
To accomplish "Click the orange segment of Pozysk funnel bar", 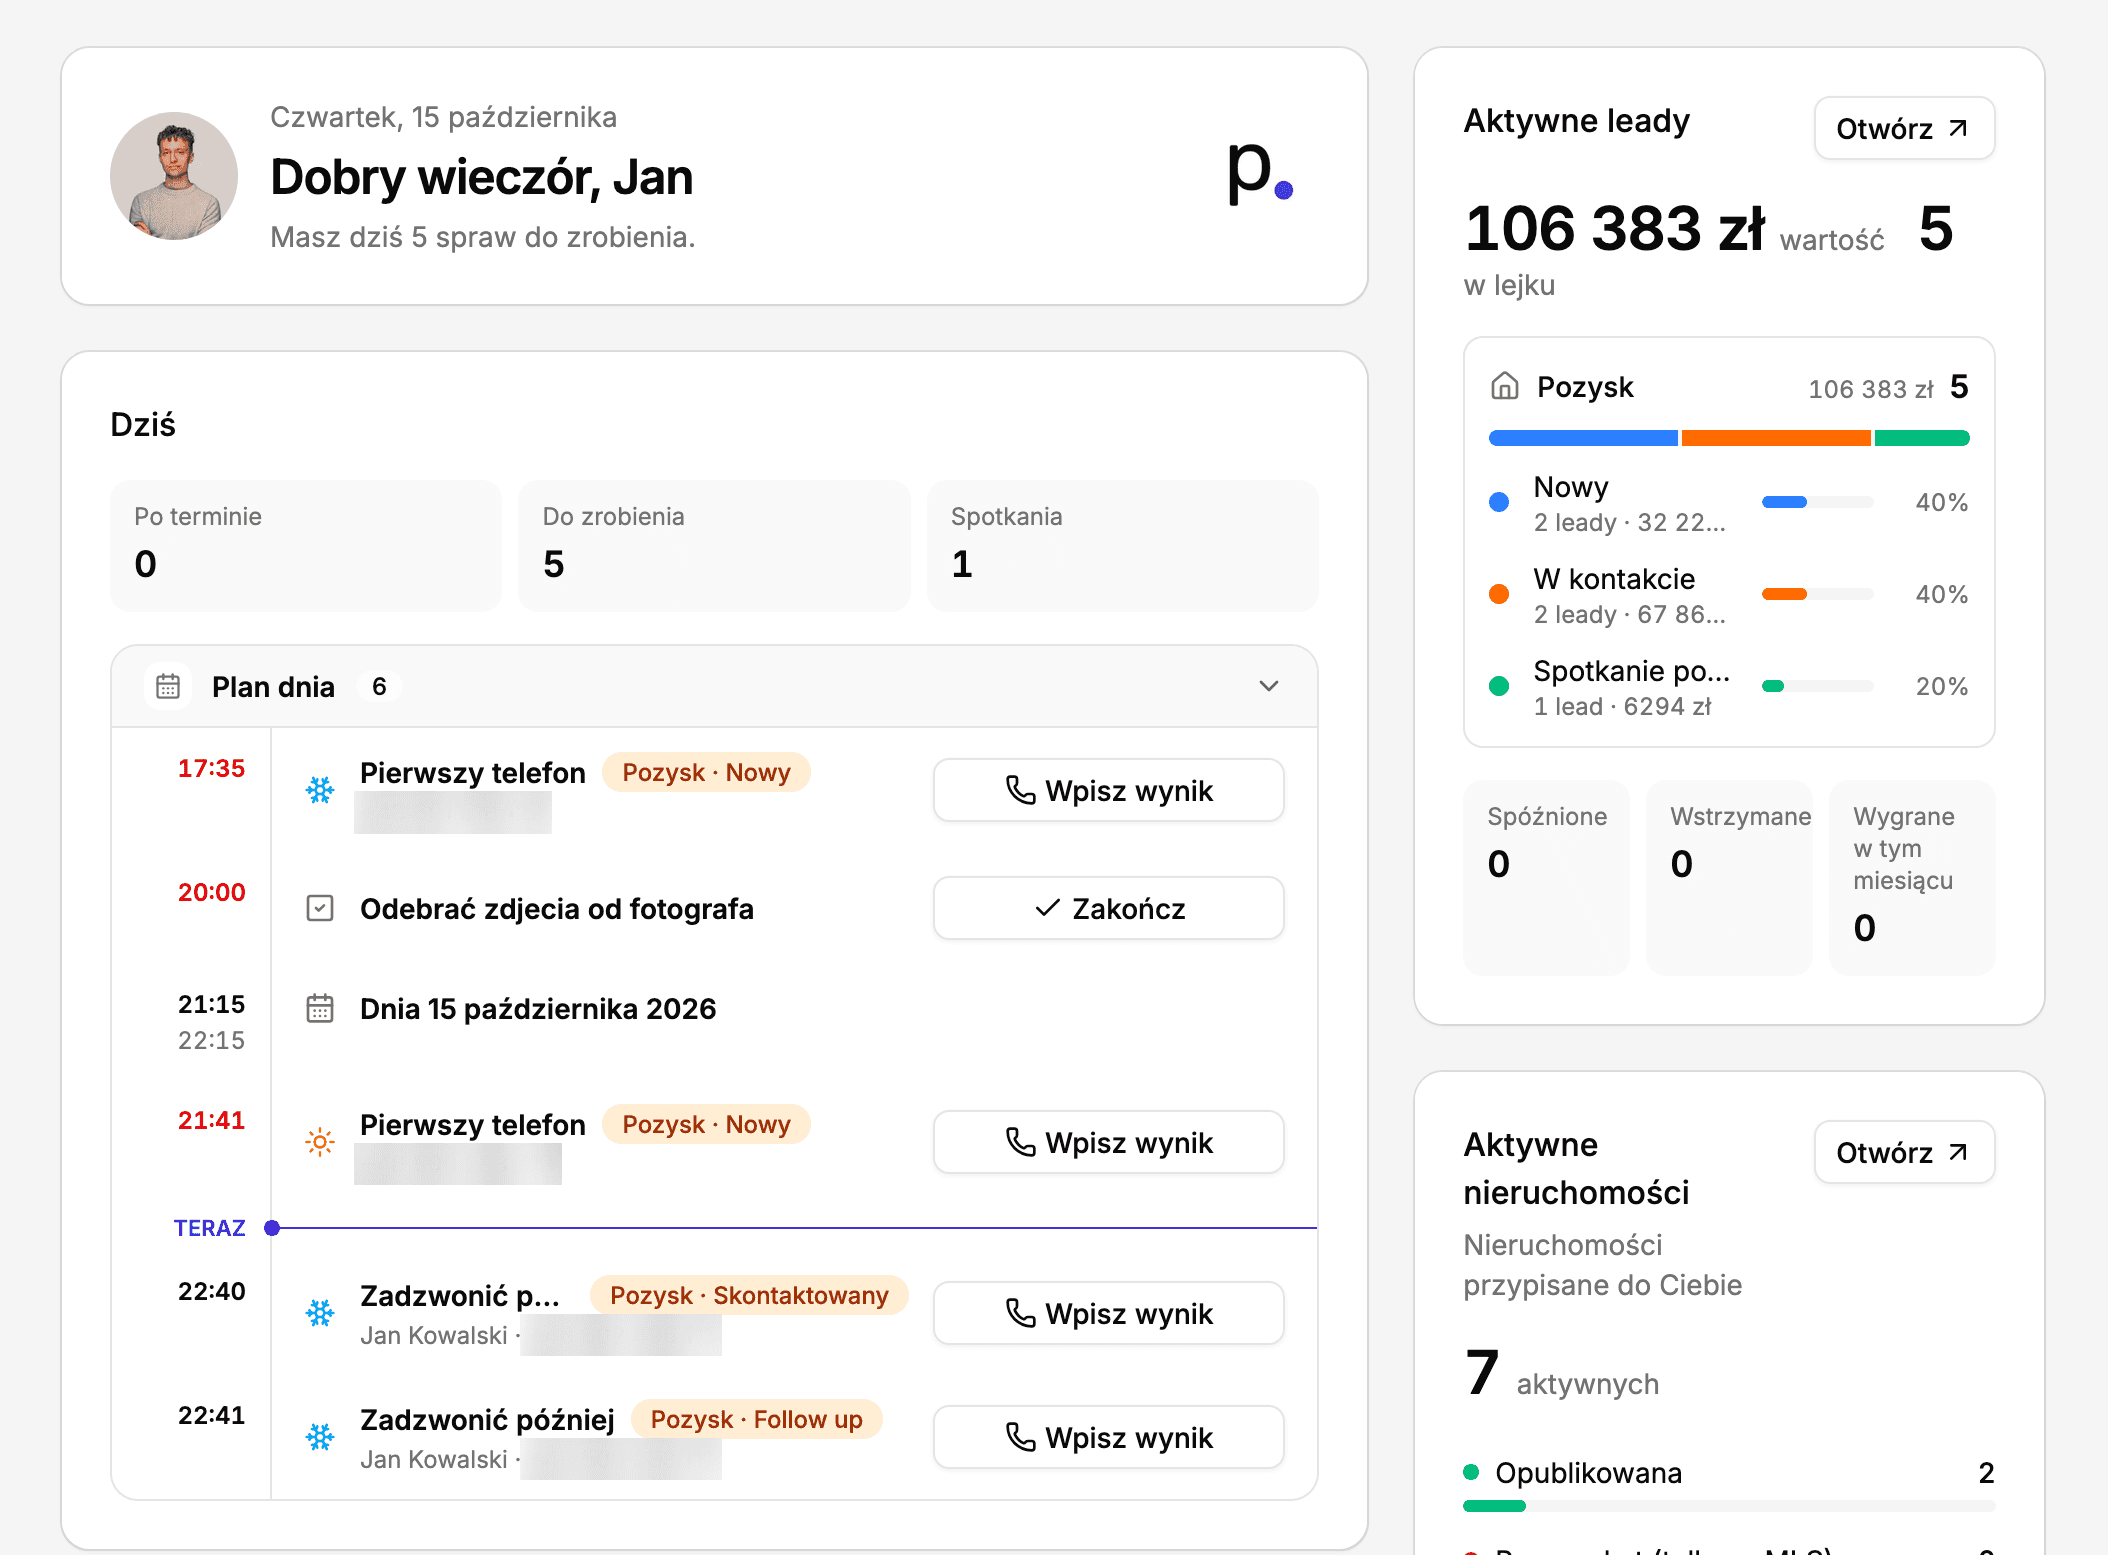I will [1776, 438].
